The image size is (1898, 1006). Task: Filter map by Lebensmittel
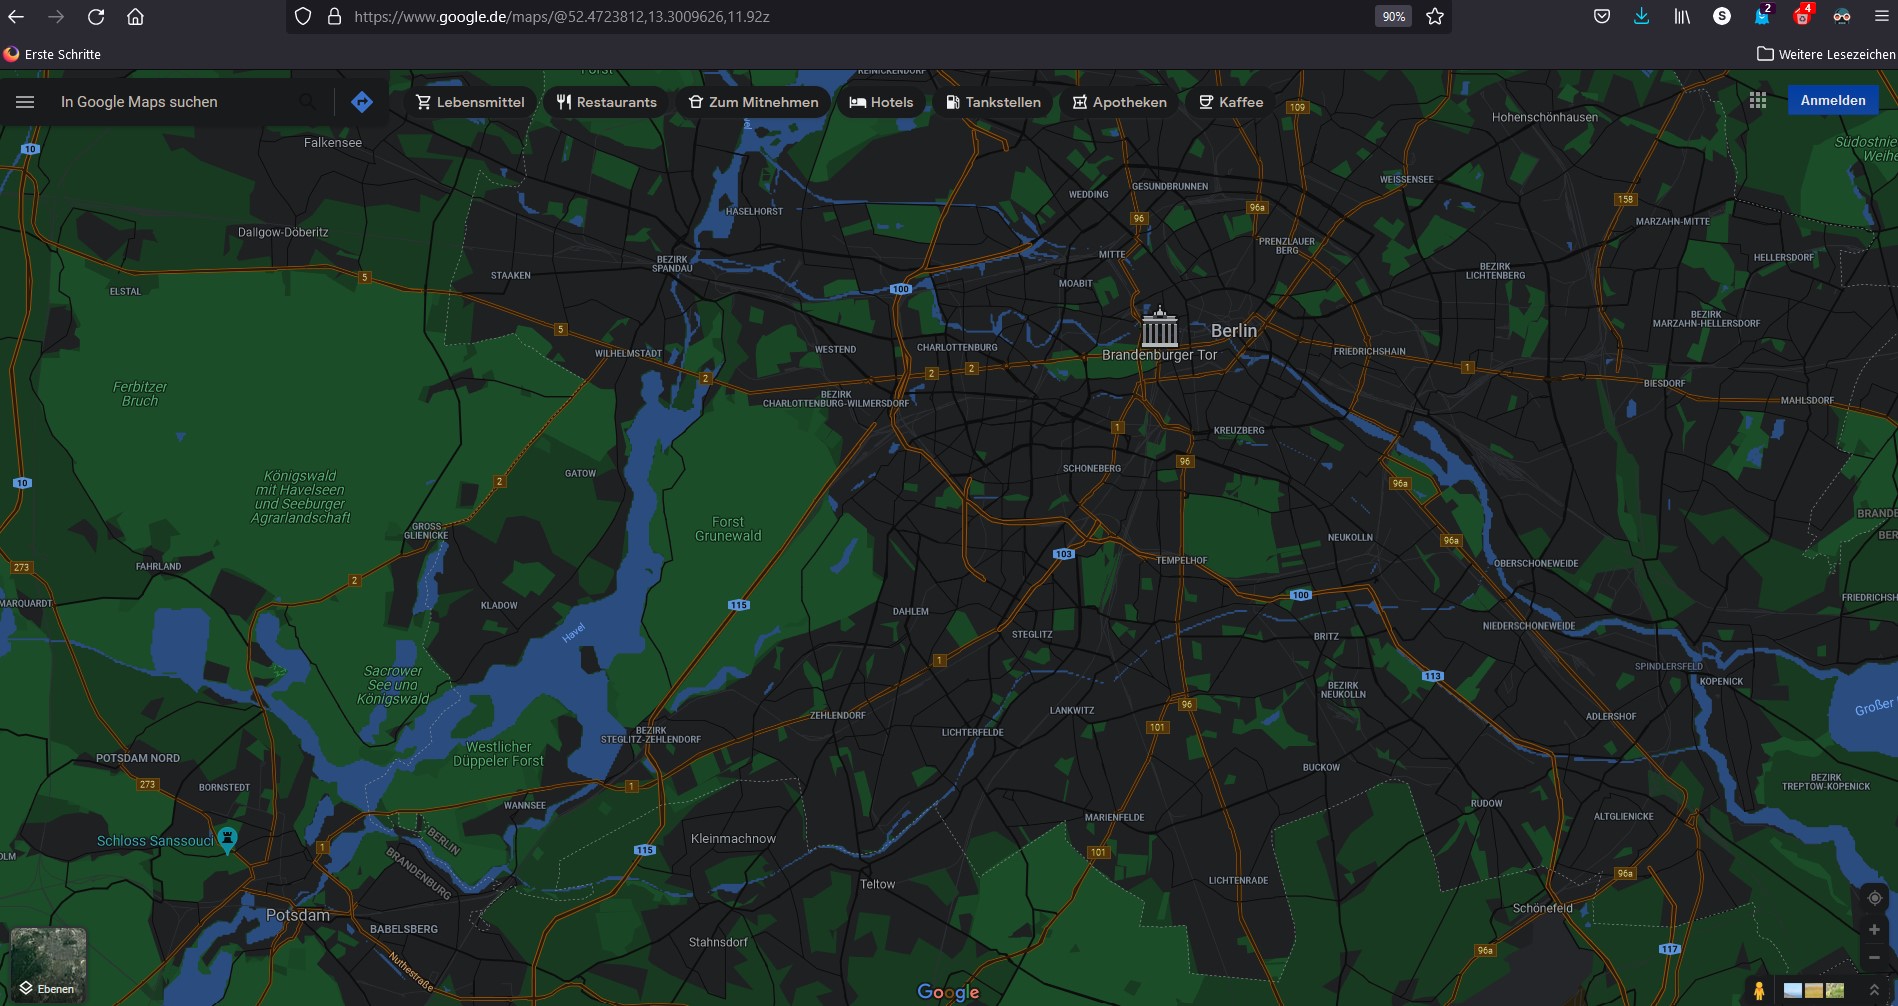470,102
